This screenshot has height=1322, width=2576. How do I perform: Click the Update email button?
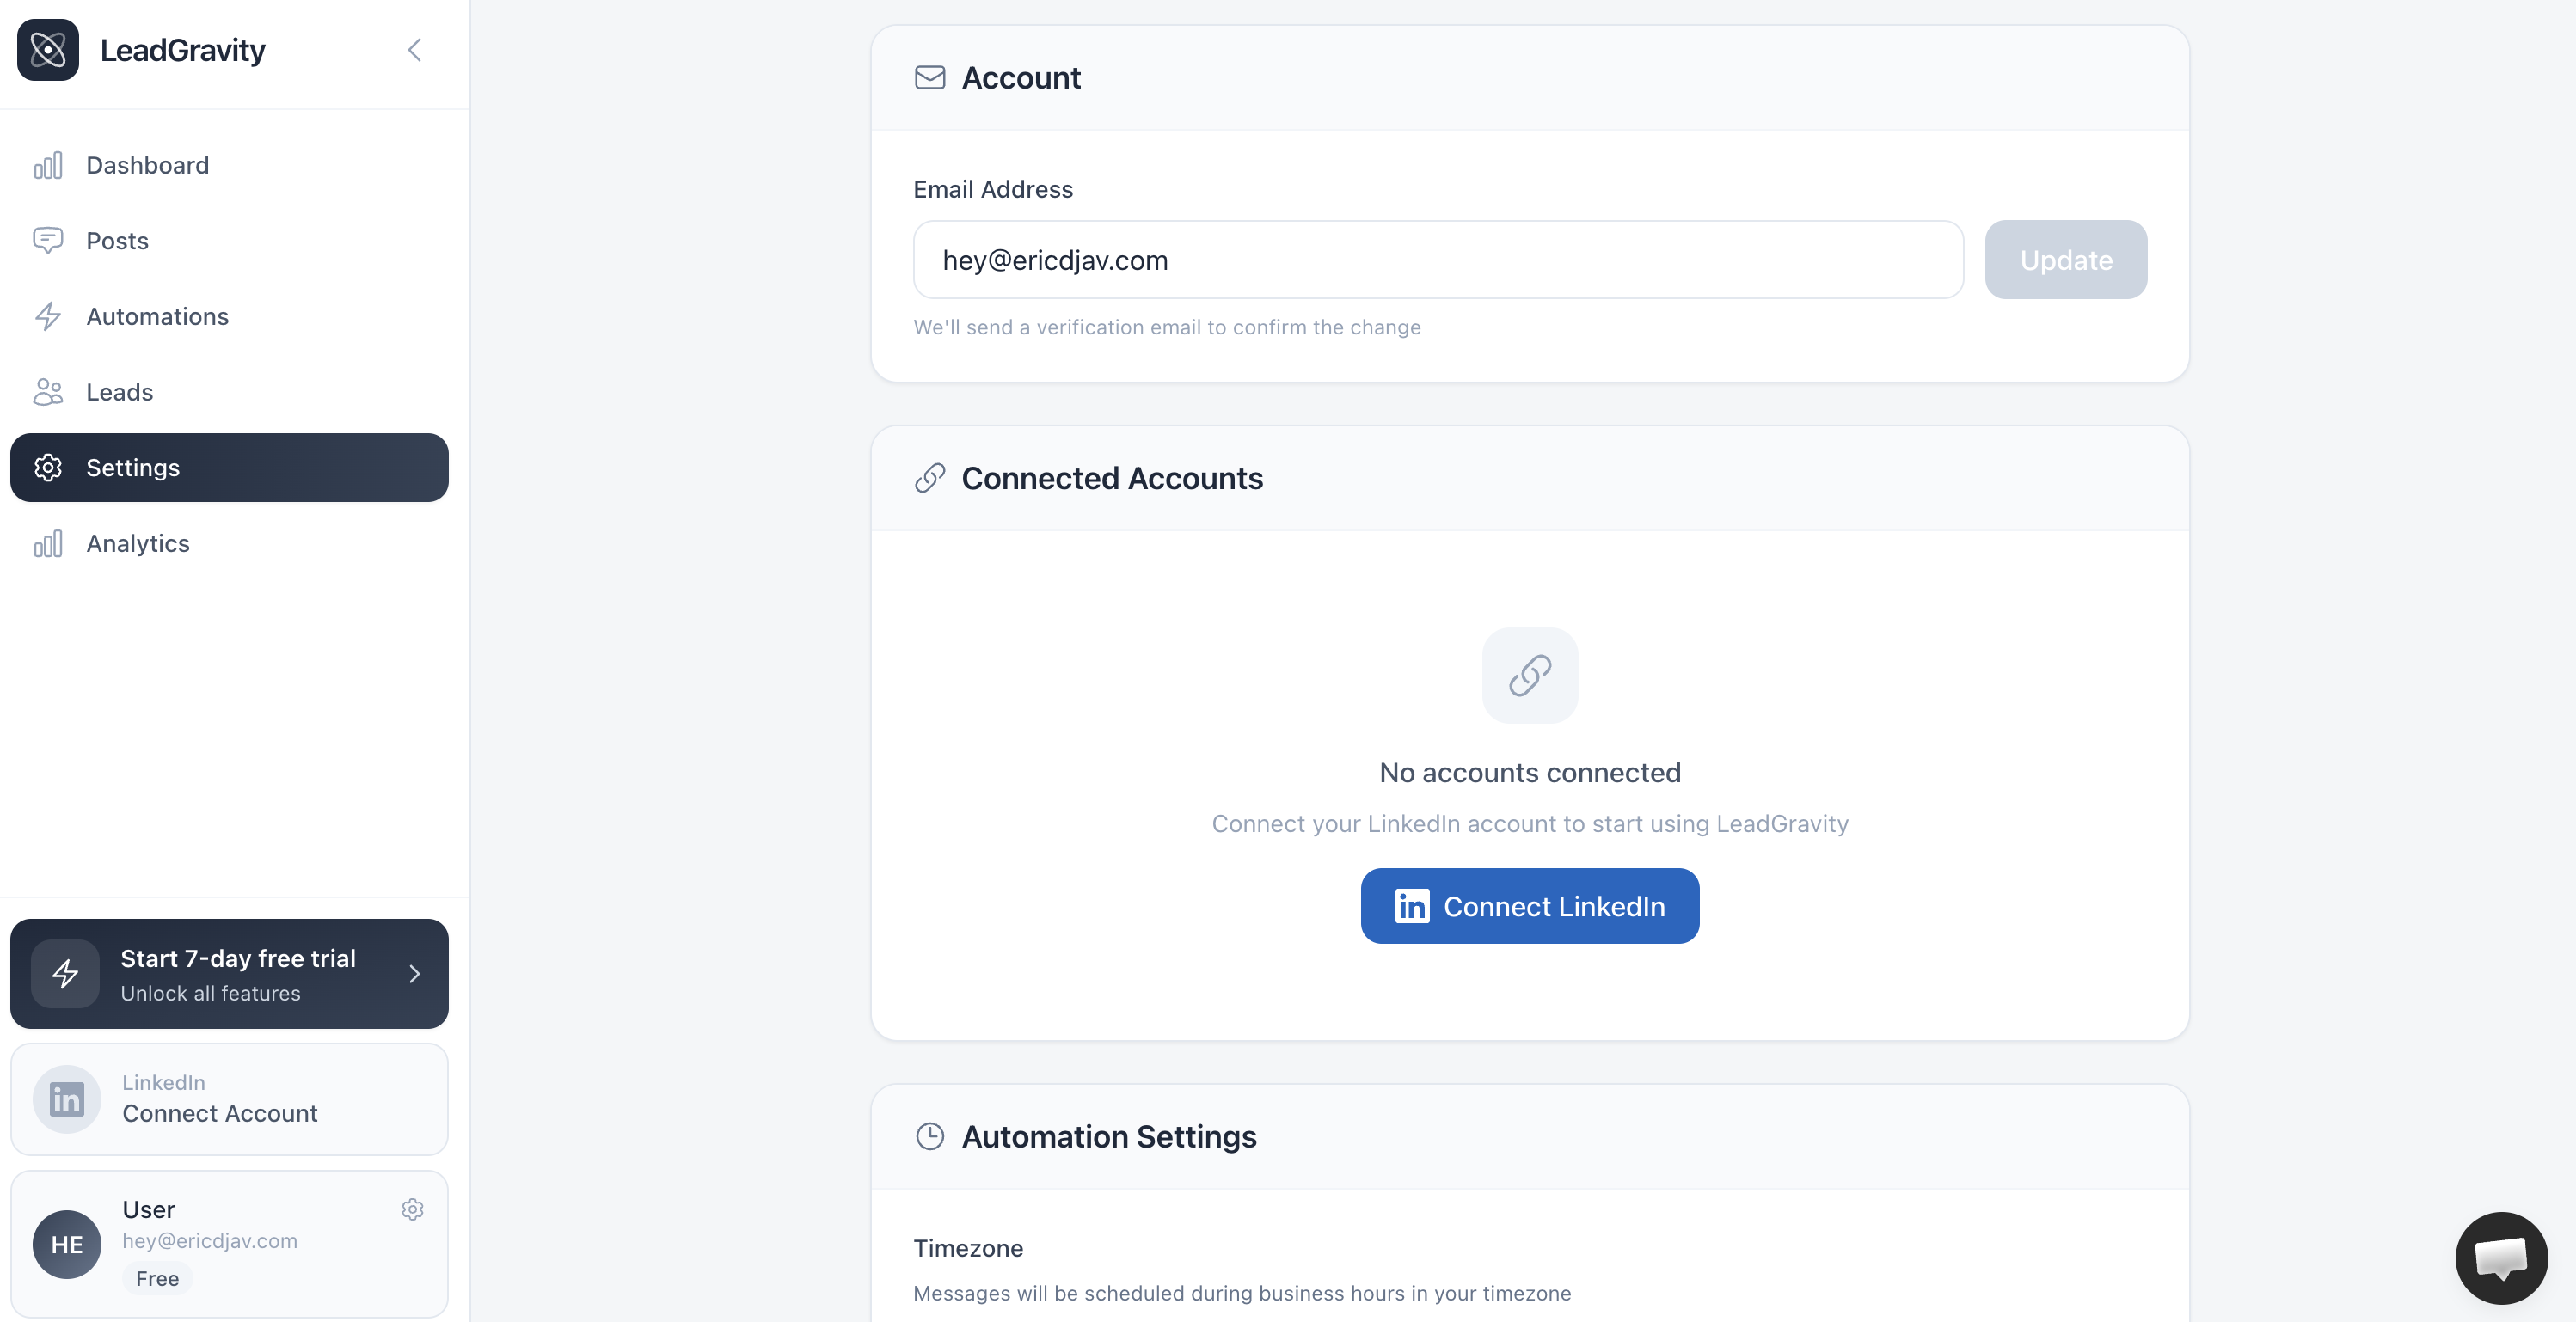tap(2065, 259)
